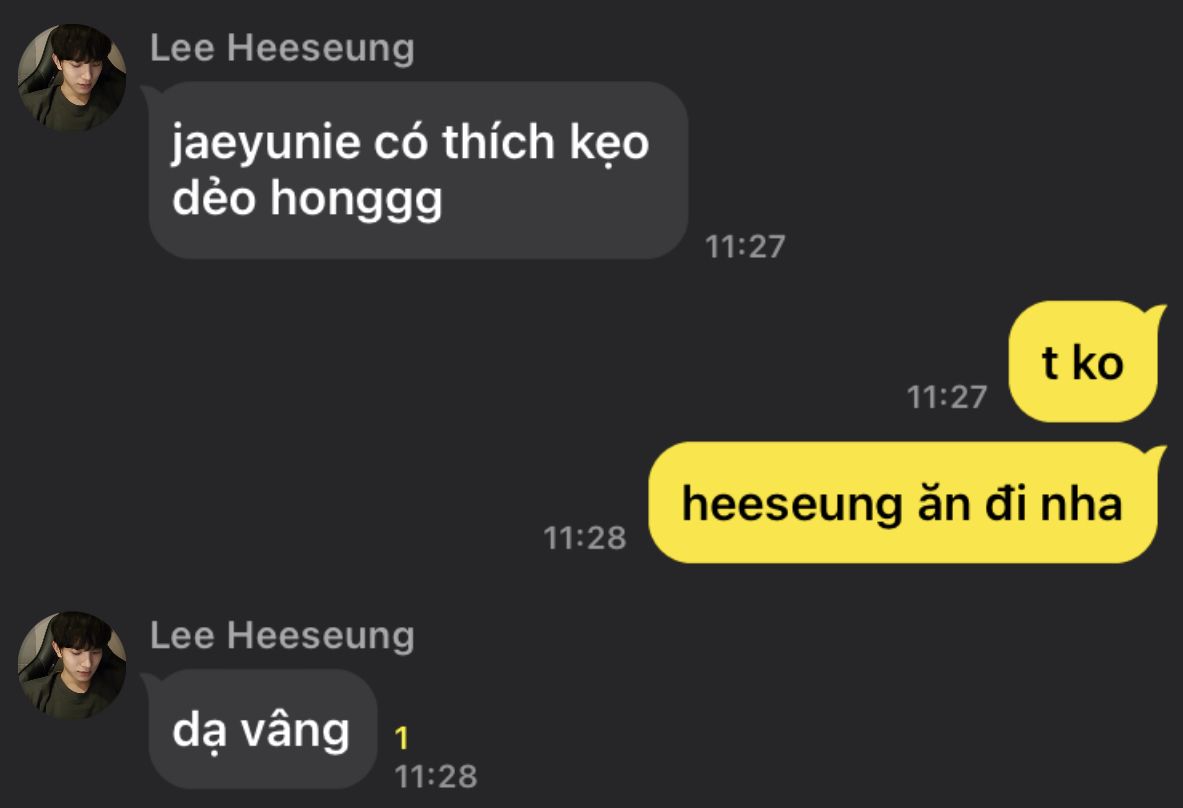
Task: Click the unread count "1" next to dạ vâng
Action: [401, 738]
